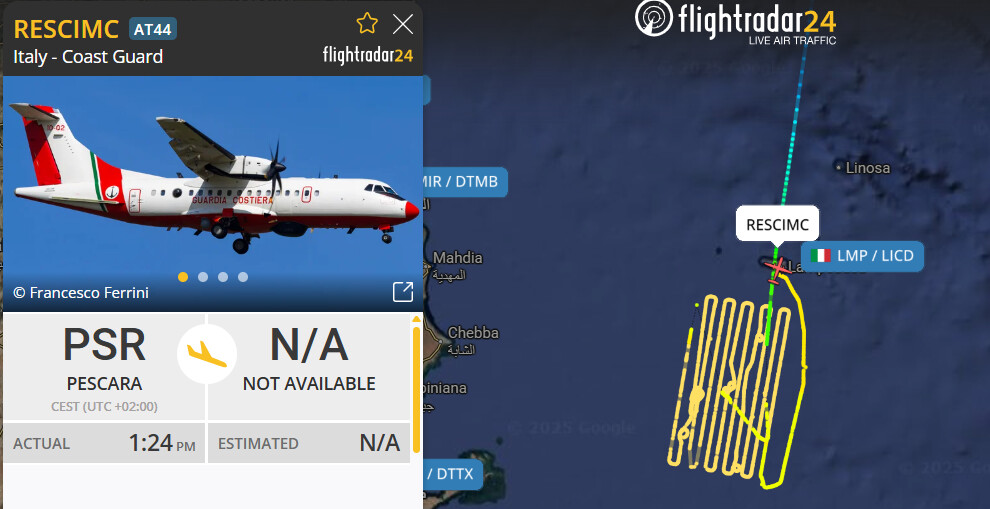The width and height of the screenshot is (990, 509).
Task: Select the third photo carousel dot
Action: pos(223,277)
